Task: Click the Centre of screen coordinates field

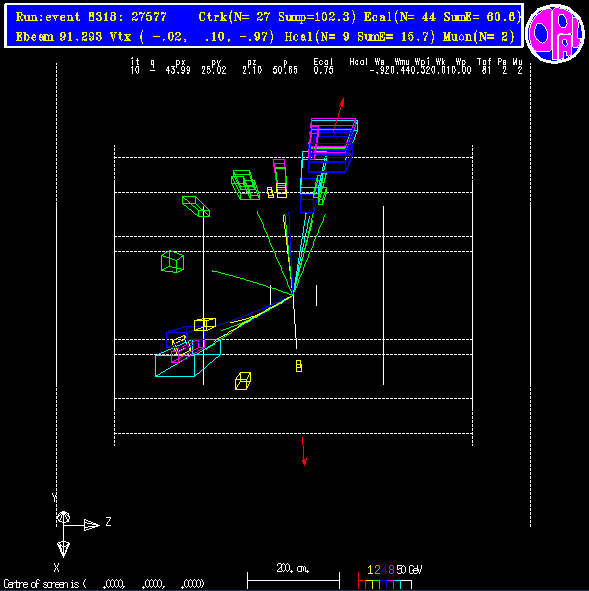Action: 104,584
